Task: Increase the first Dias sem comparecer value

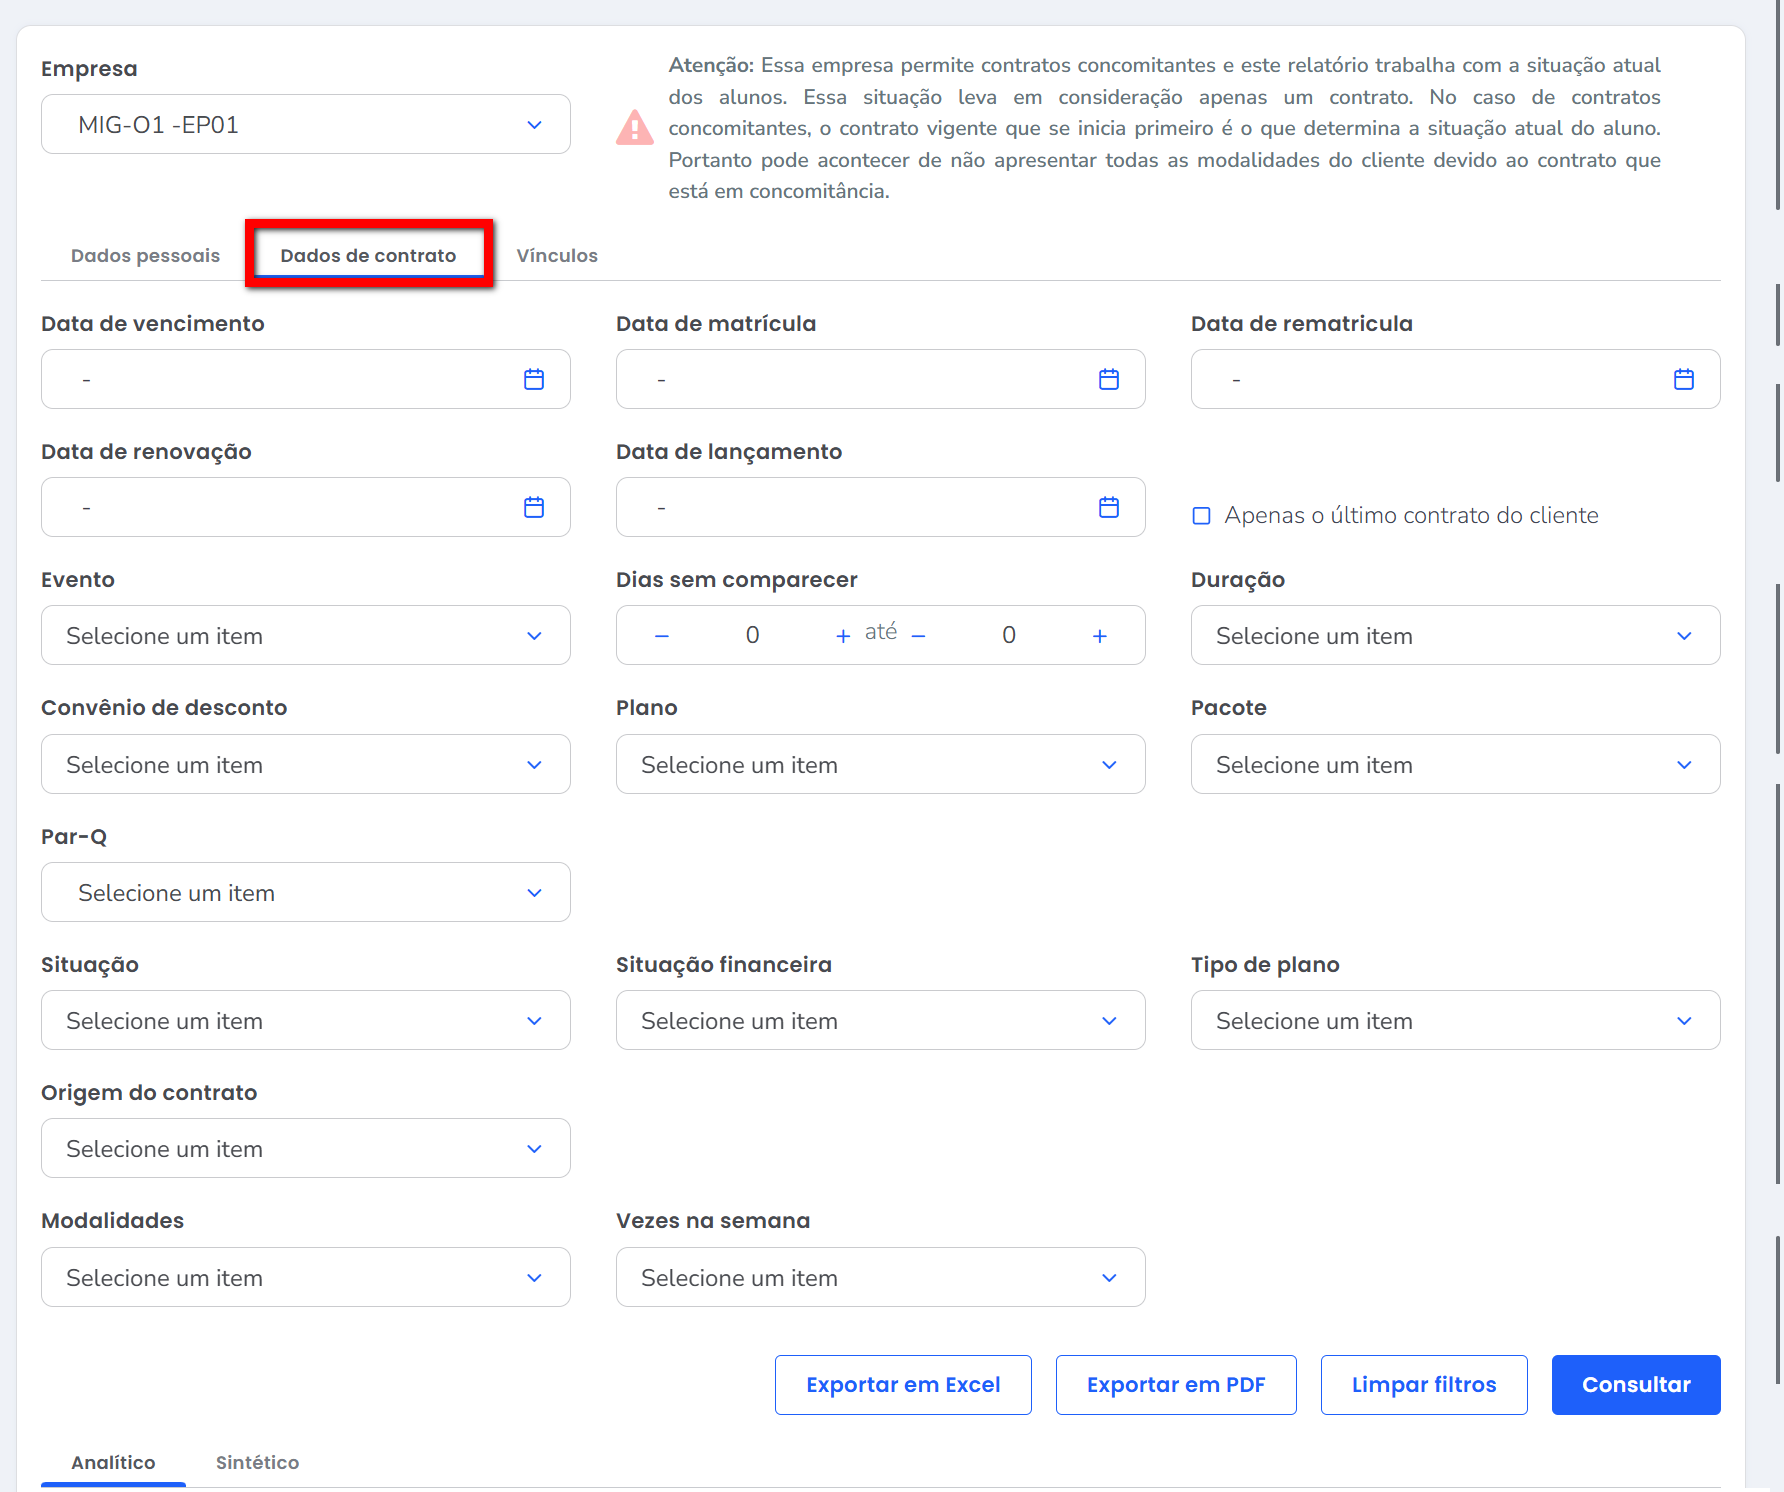Action: point(842,636)
